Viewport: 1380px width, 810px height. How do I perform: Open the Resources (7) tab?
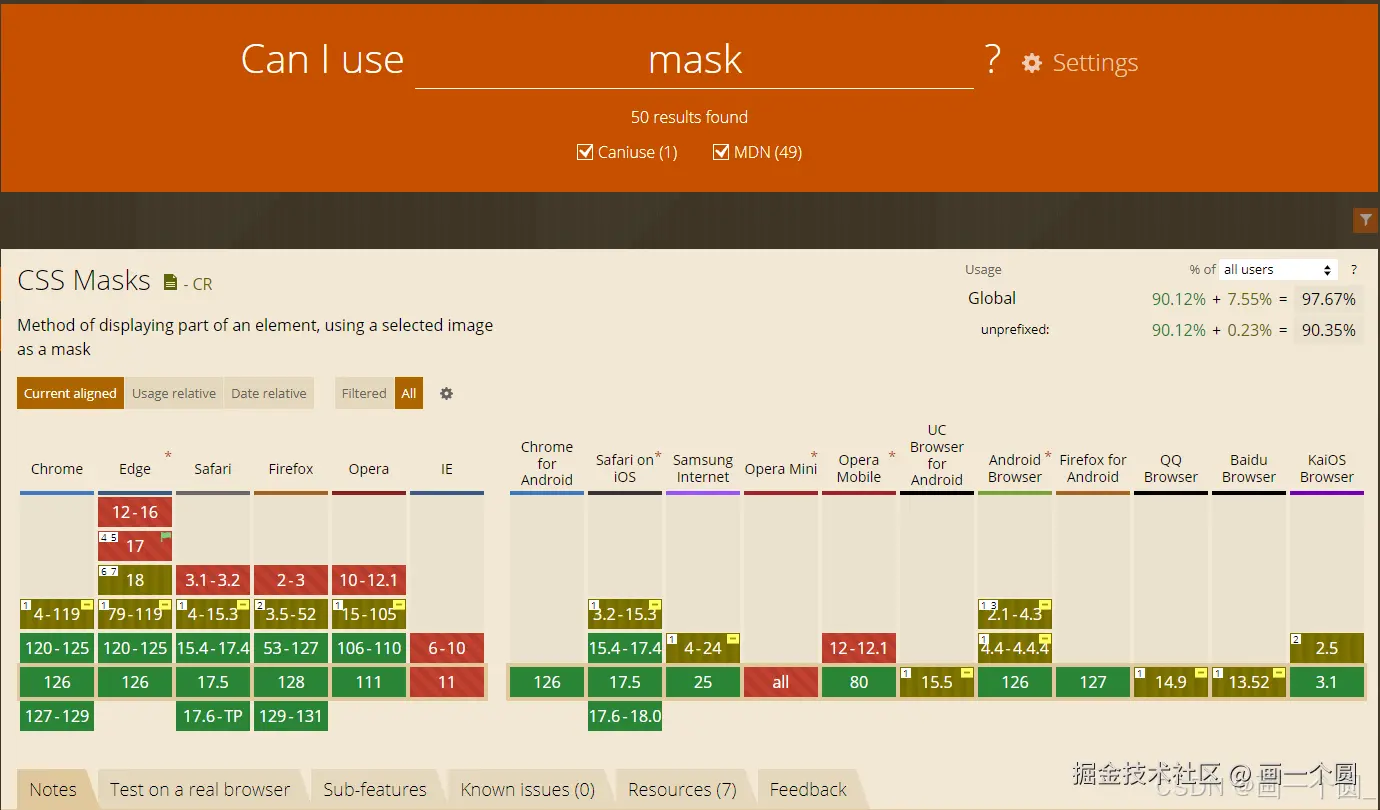click(x=682, y=789)
